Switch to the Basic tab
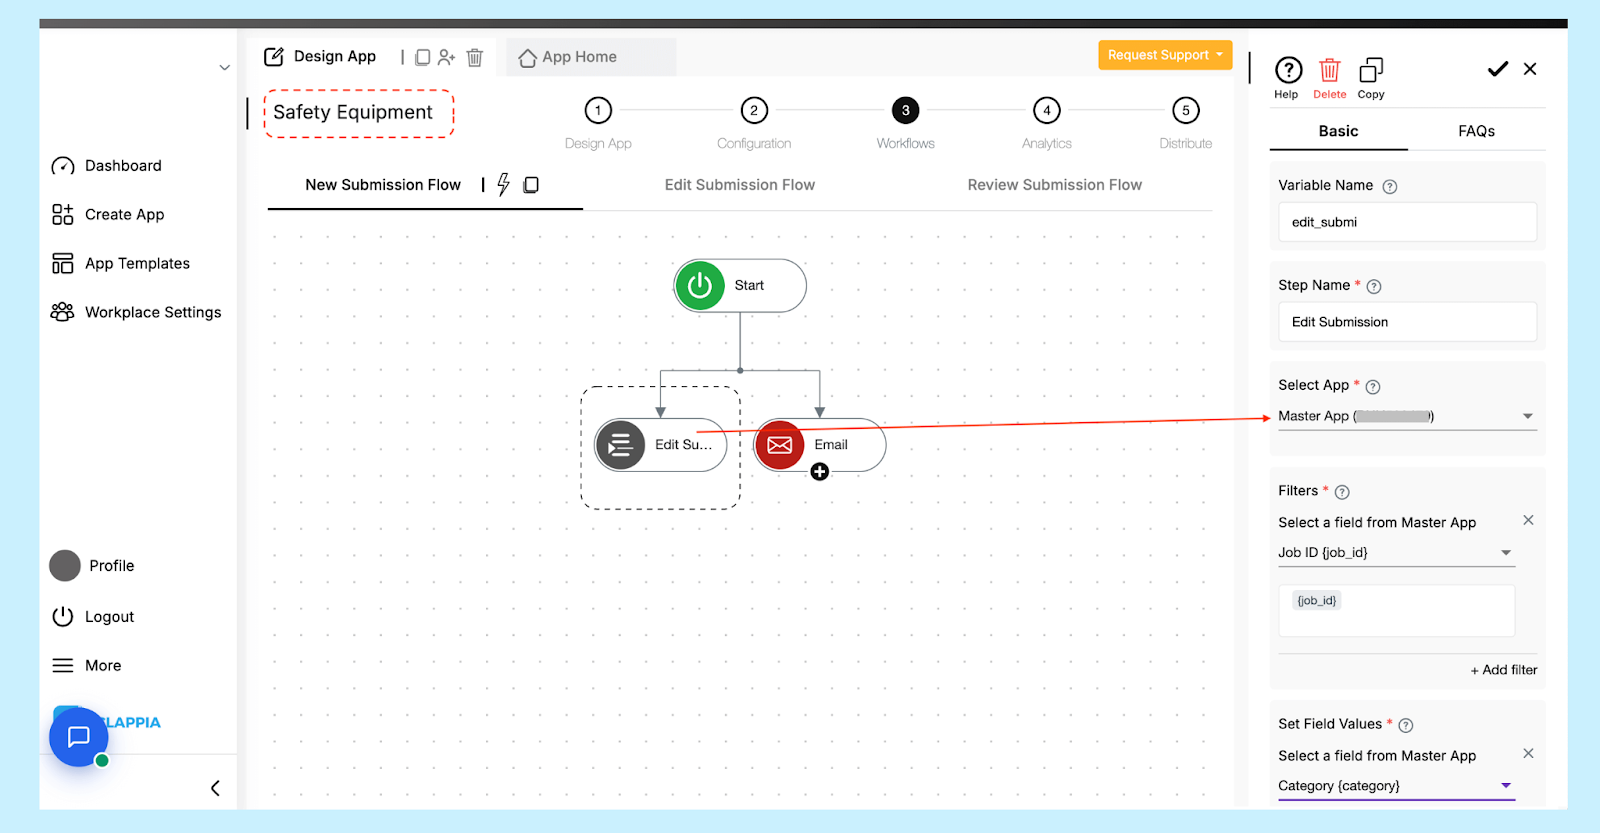The image size is (1600, 833). pos(1338,131)
